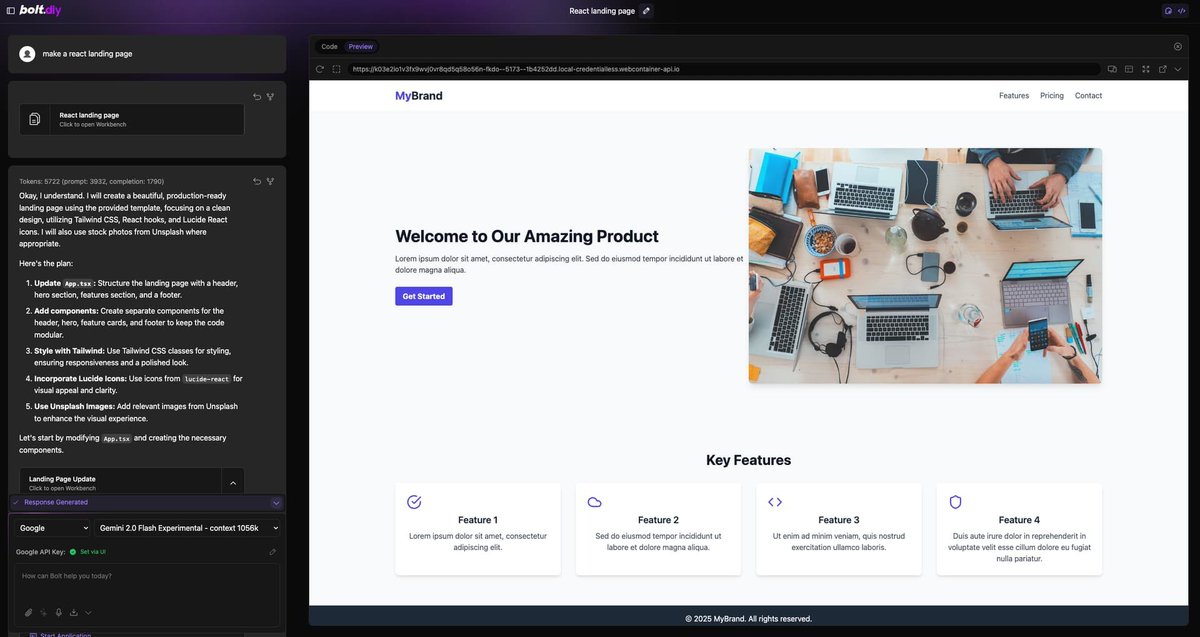Image resolution: width=1200 pixels, height=637 pixels.
Task: Open the Contact nav link
Action: tap(1088, 96)
